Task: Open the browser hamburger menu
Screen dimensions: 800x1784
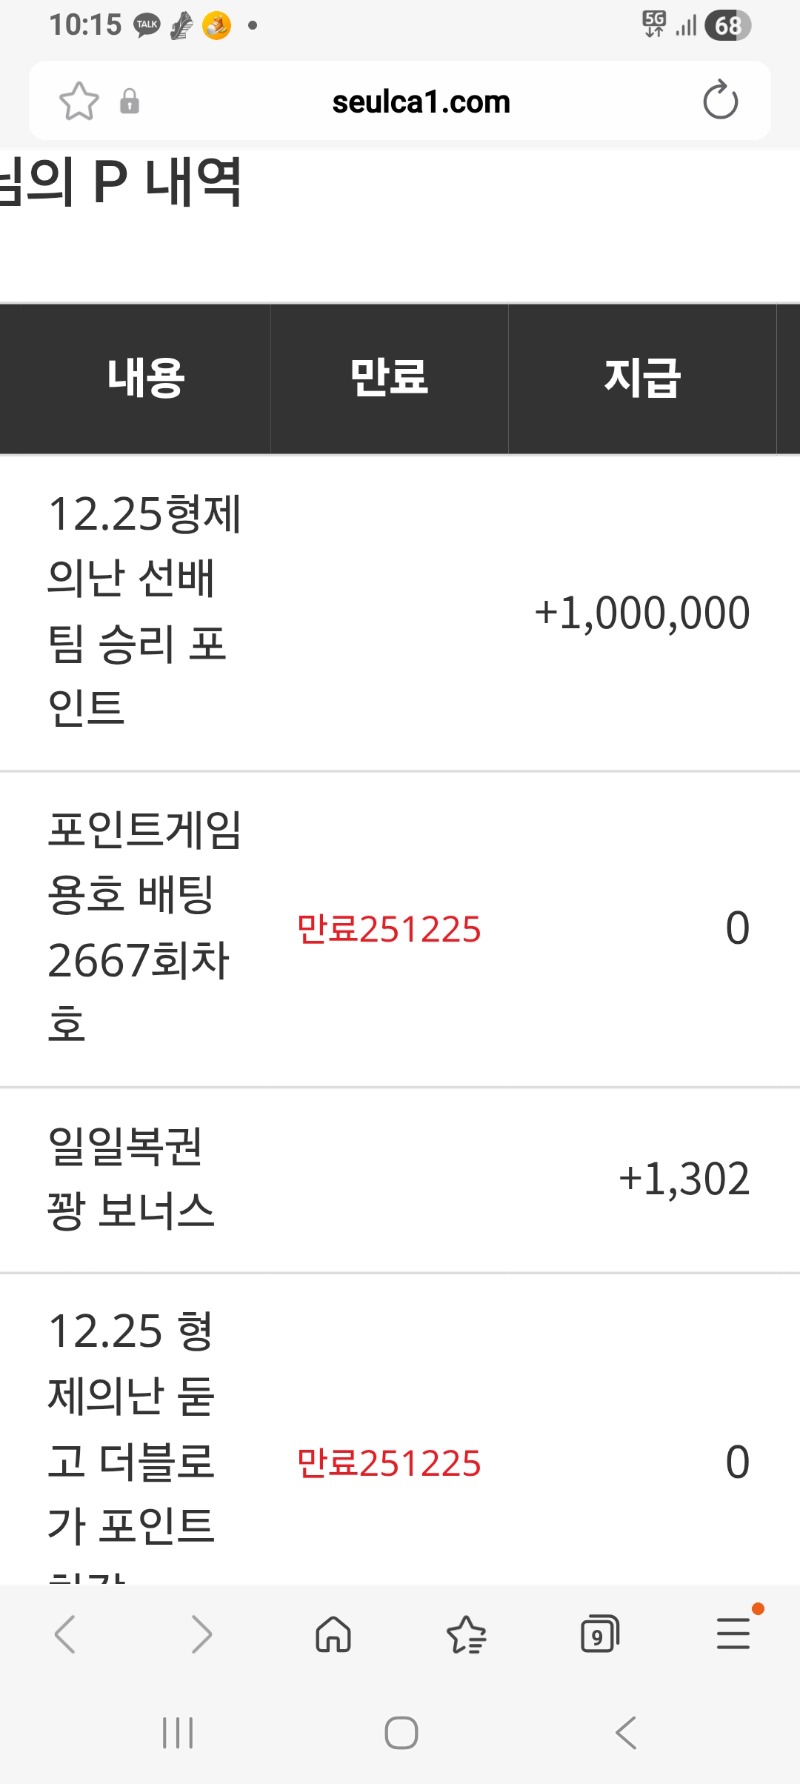Action: (x=733, y=1634)
